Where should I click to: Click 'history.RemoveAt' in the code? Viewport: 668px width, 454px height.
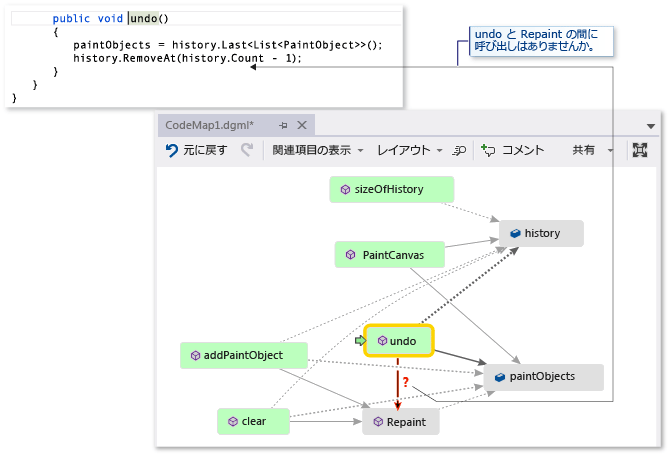[124, 58]
